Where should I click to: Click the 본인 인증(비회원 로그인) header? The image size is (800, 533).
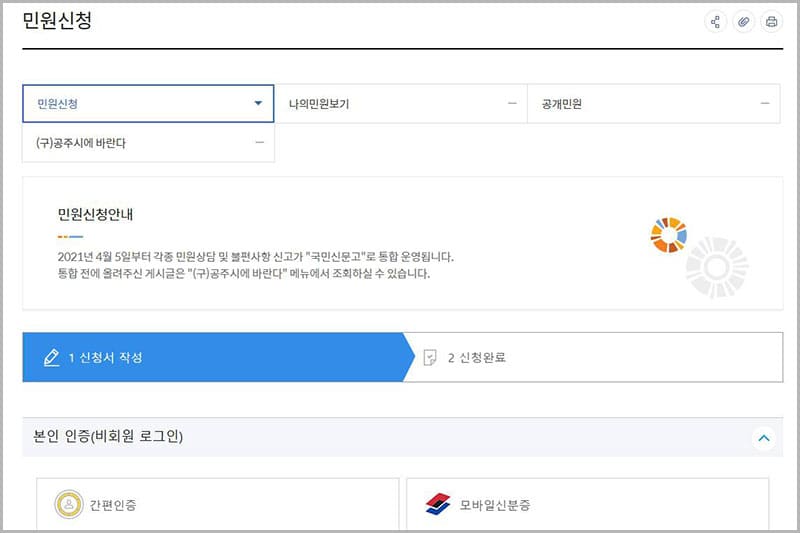coord(108,437)
